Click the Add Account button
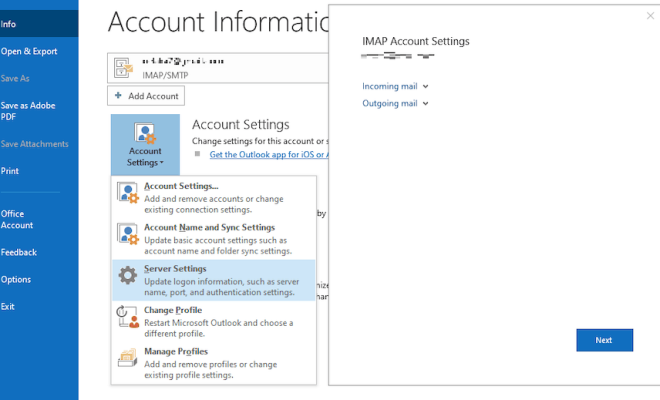This screenshot has width=660, height=400. point(146,96)
